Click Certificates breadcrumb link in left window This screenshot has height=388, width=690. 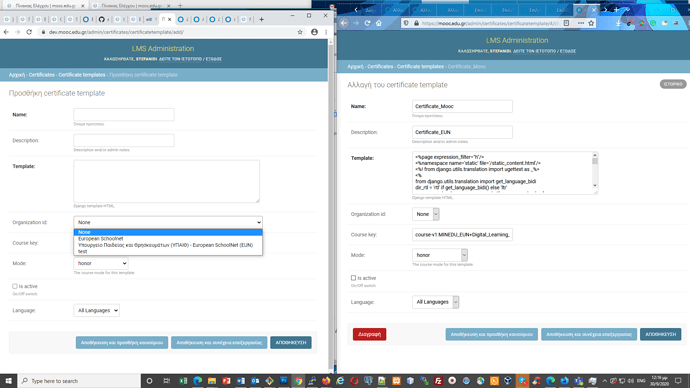(x=42, y=75)
